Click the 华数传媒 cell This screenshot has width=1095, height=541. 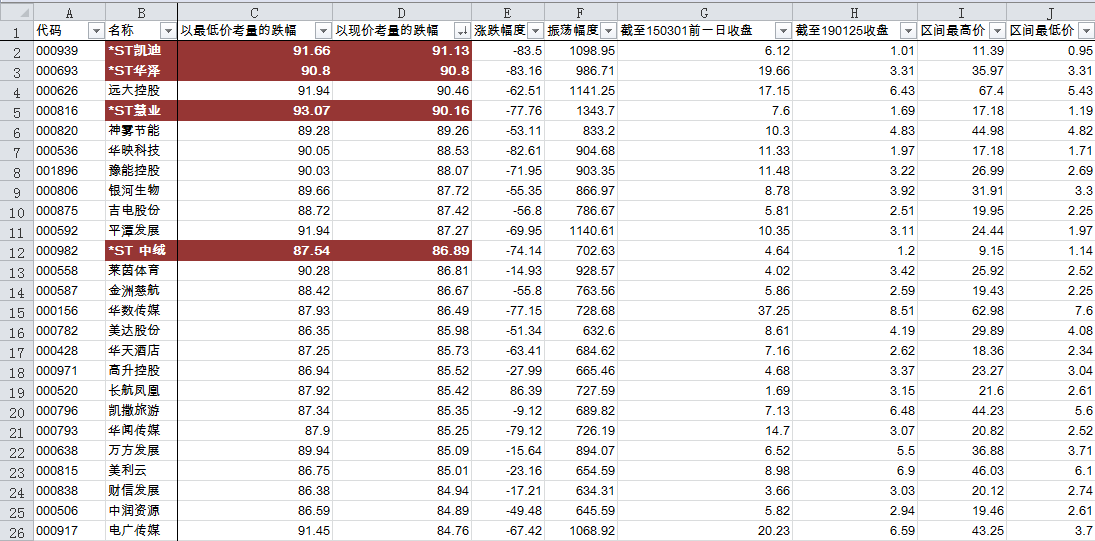pos(142,311)
